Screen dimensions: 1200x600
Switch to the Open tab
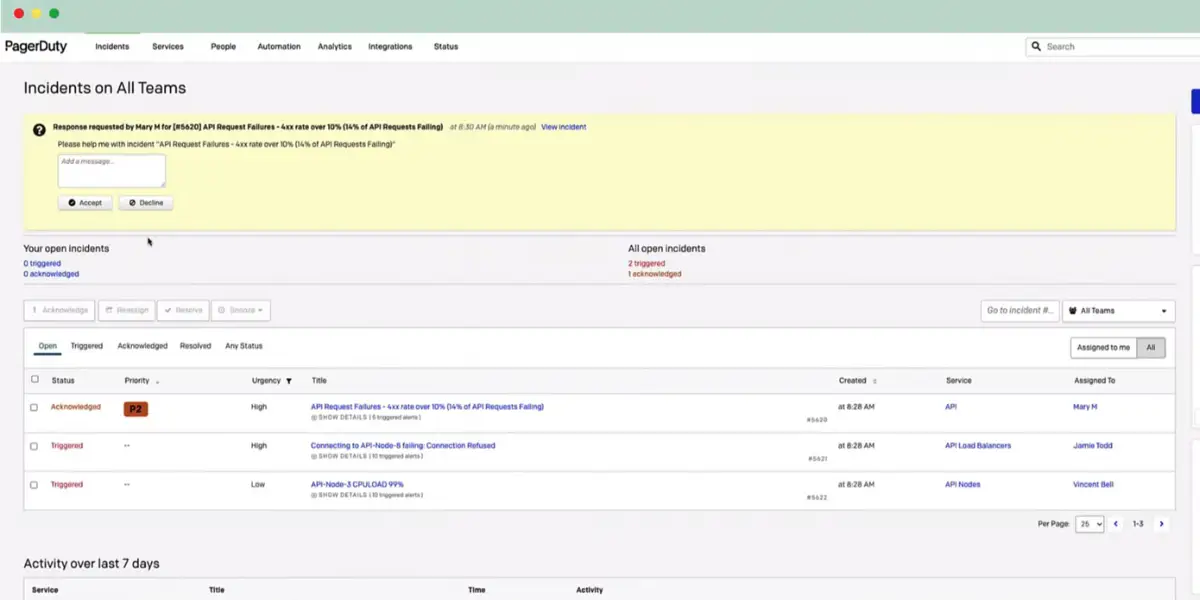[x=48, y=346]
